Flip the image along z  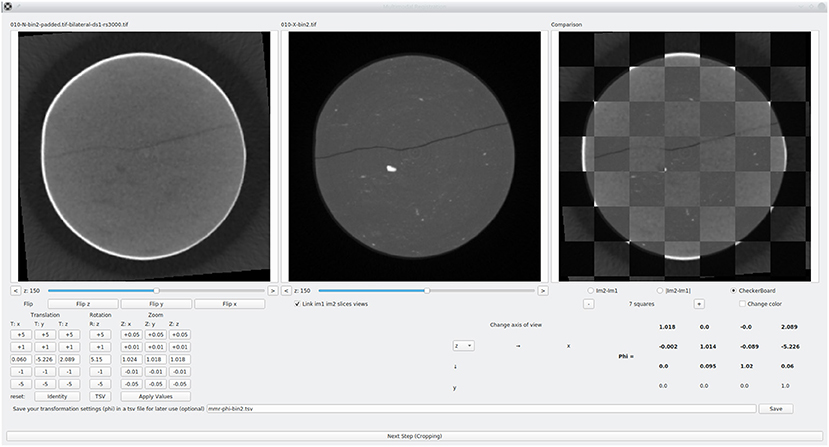click(x=83, y=304)
